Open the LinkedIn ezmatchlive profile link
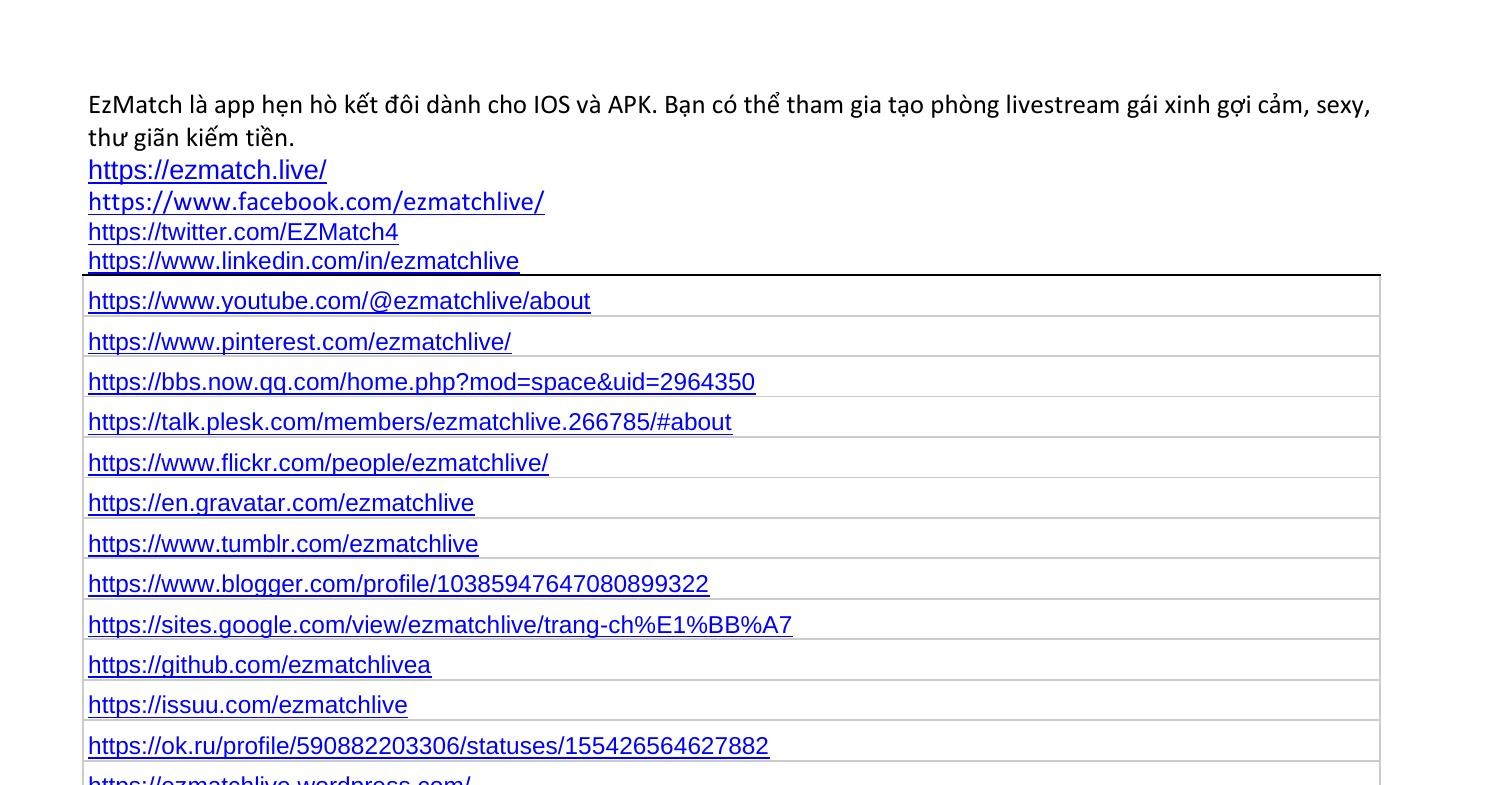The width and height of the screenshot is (1500, 785). point(303,261)
